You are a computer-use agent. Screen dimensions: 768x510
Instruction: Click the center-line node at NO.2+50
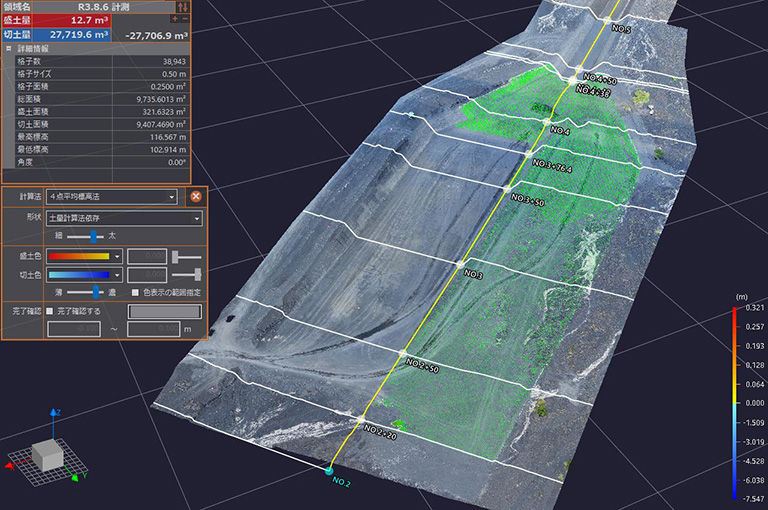click(x=403, y=353)
